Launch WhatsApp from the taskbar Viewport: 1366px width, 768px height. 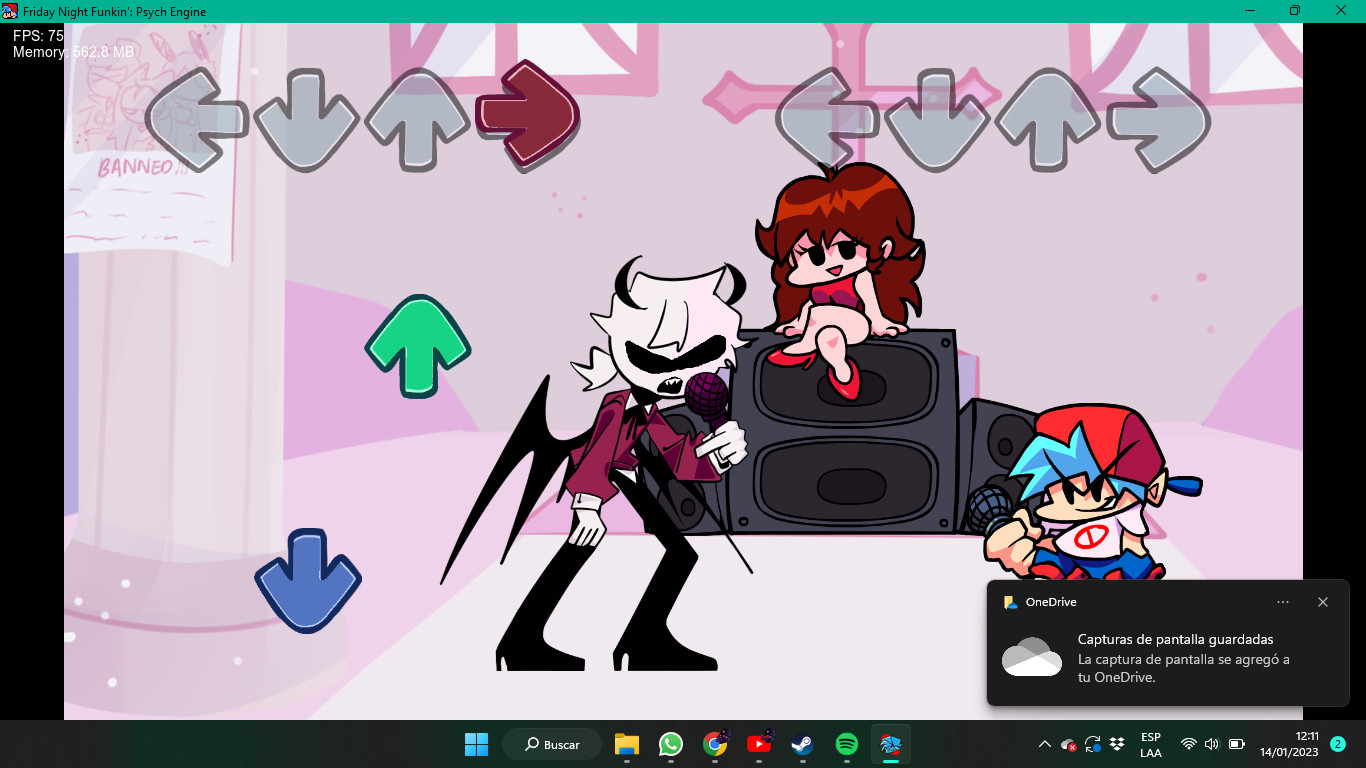tap(671, 744)
